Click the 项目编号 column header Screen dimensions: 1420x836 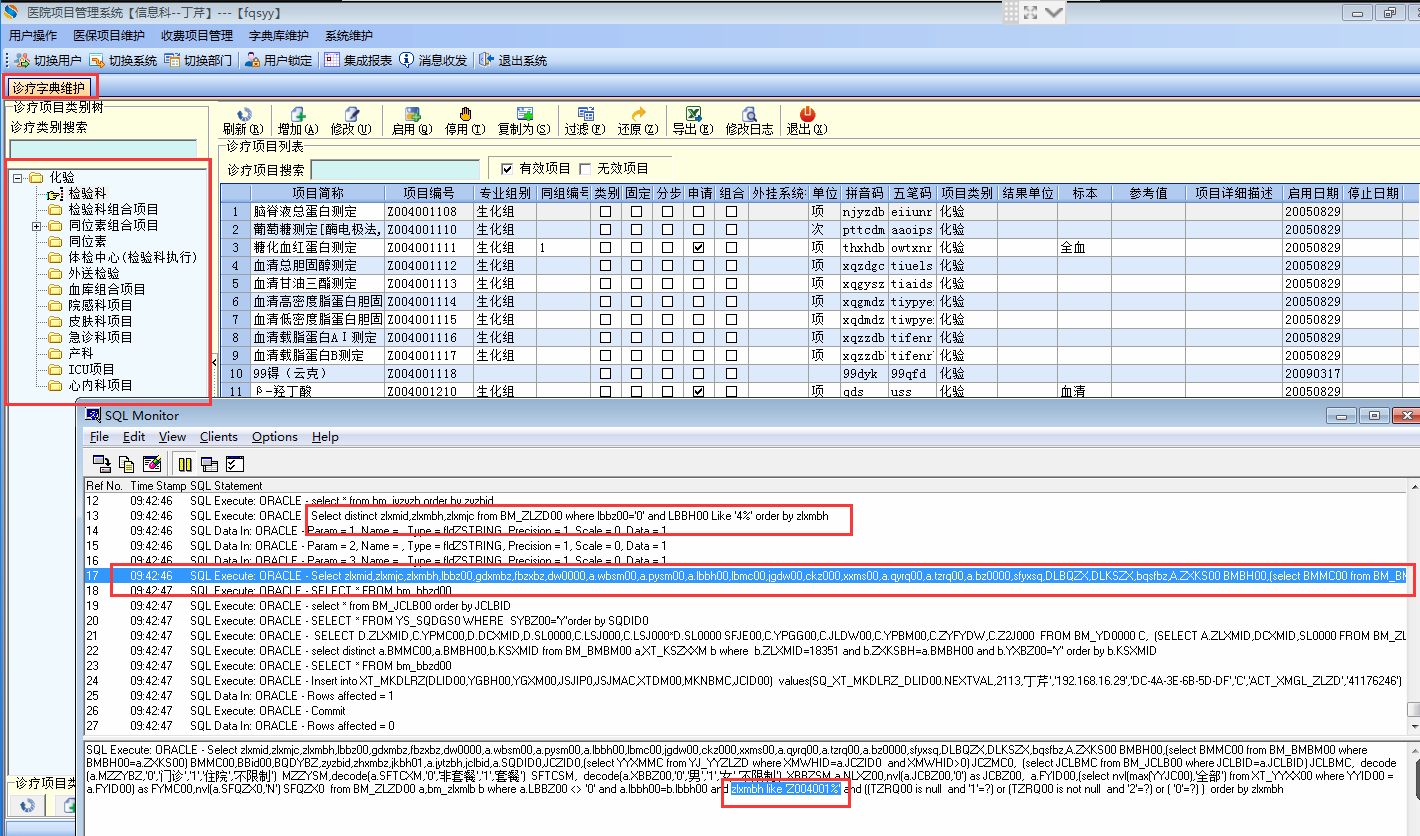429,193
